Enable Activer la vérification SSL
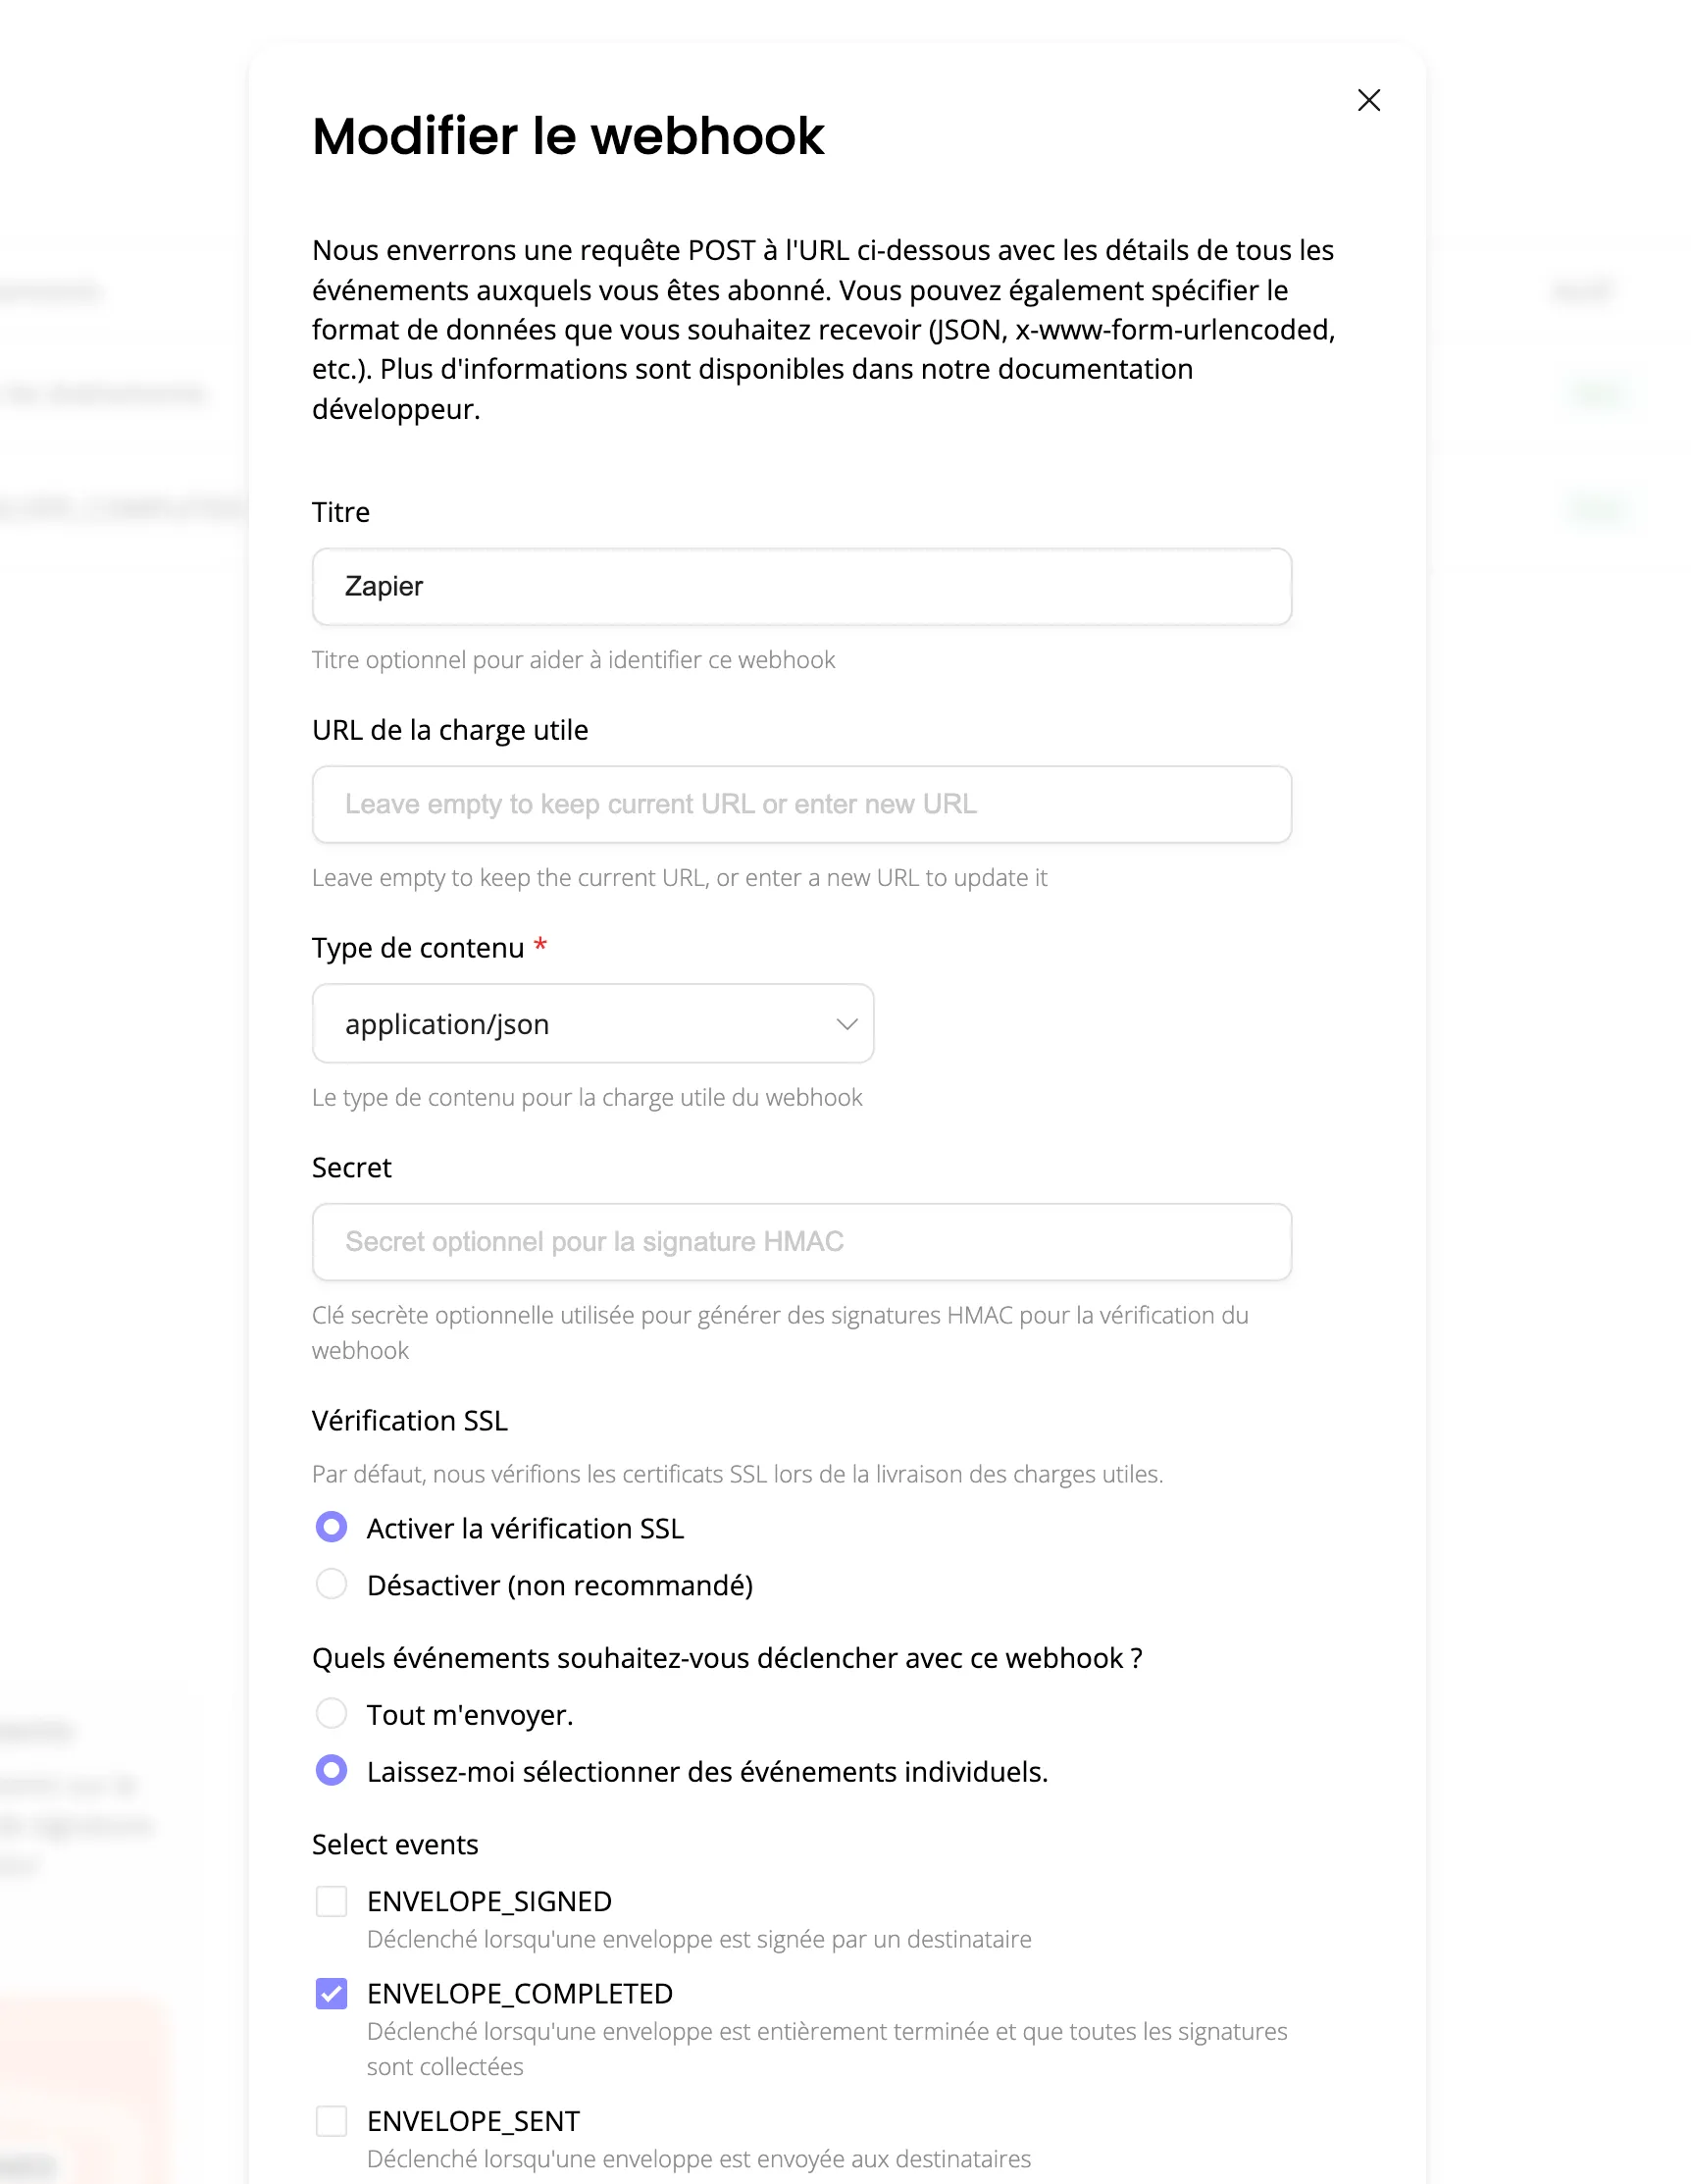This screenshot has height=2184, width=1691. coord(331,1527)
